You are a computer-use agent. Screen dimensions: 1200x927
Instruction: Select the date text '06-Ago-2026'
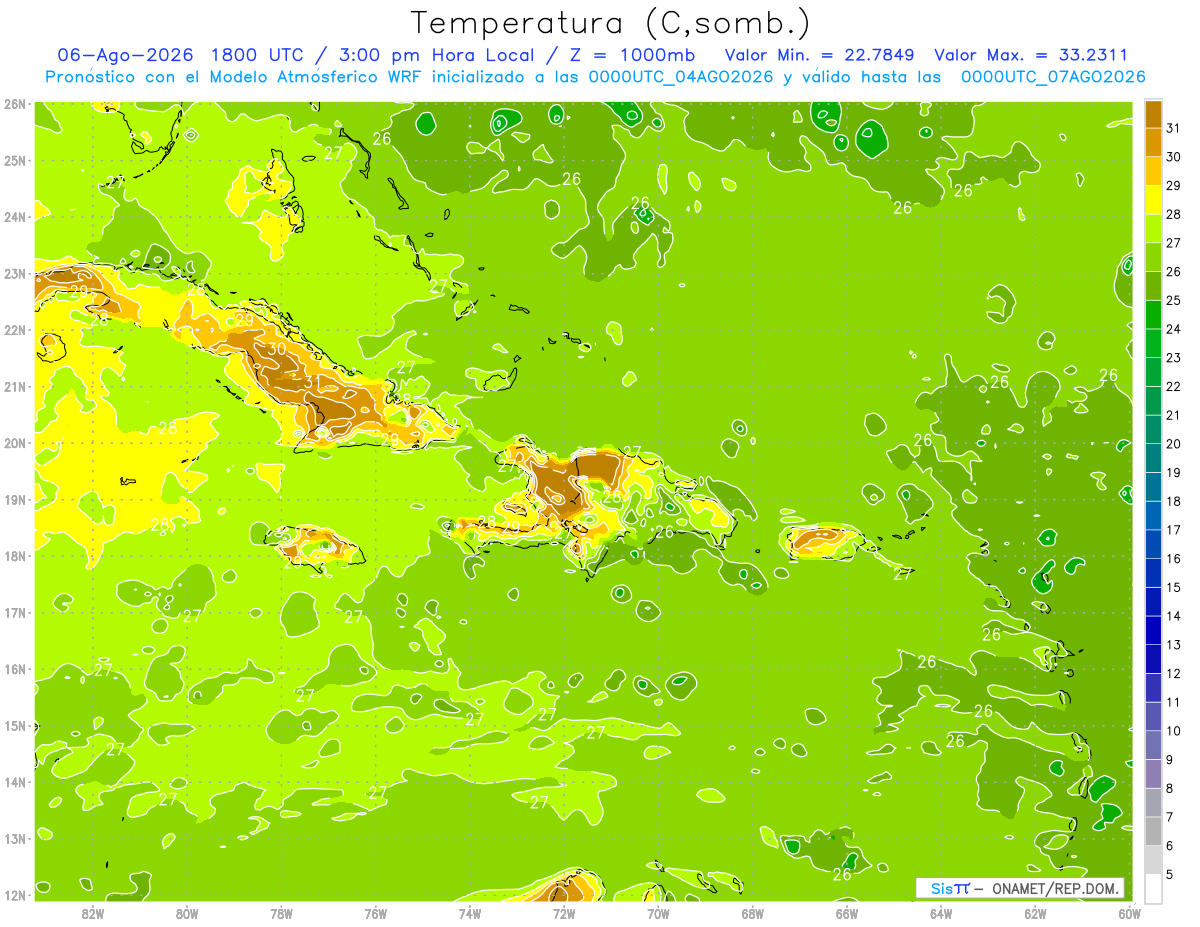[x=125, y=54]
